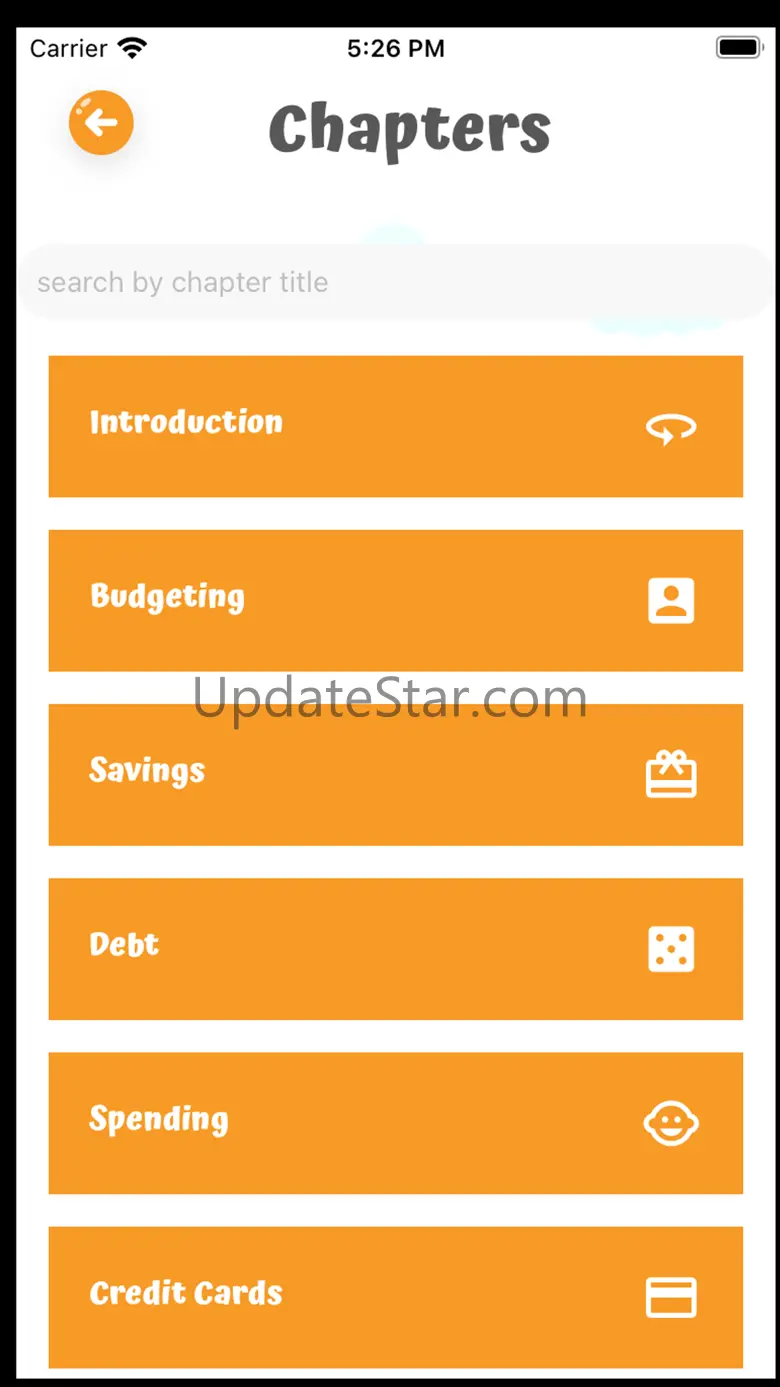Click the battery icon in status bar
Viewport: 780px width, 1387px height.
pos(740,48)
